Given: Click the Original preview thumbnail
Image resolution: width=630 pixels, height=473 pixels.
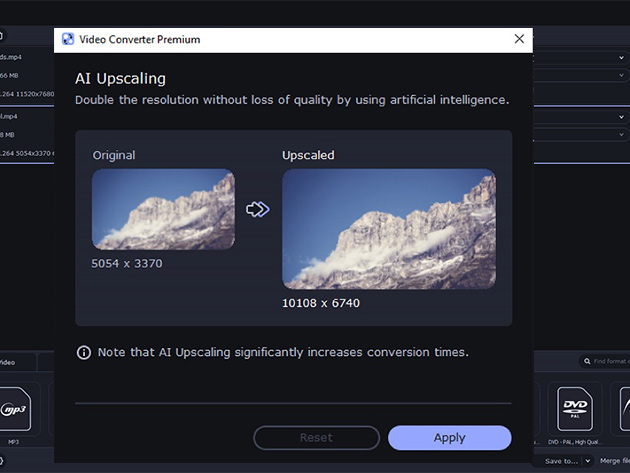Looking at the screenshot, I should pyautogui.click(x=164, y=209).
